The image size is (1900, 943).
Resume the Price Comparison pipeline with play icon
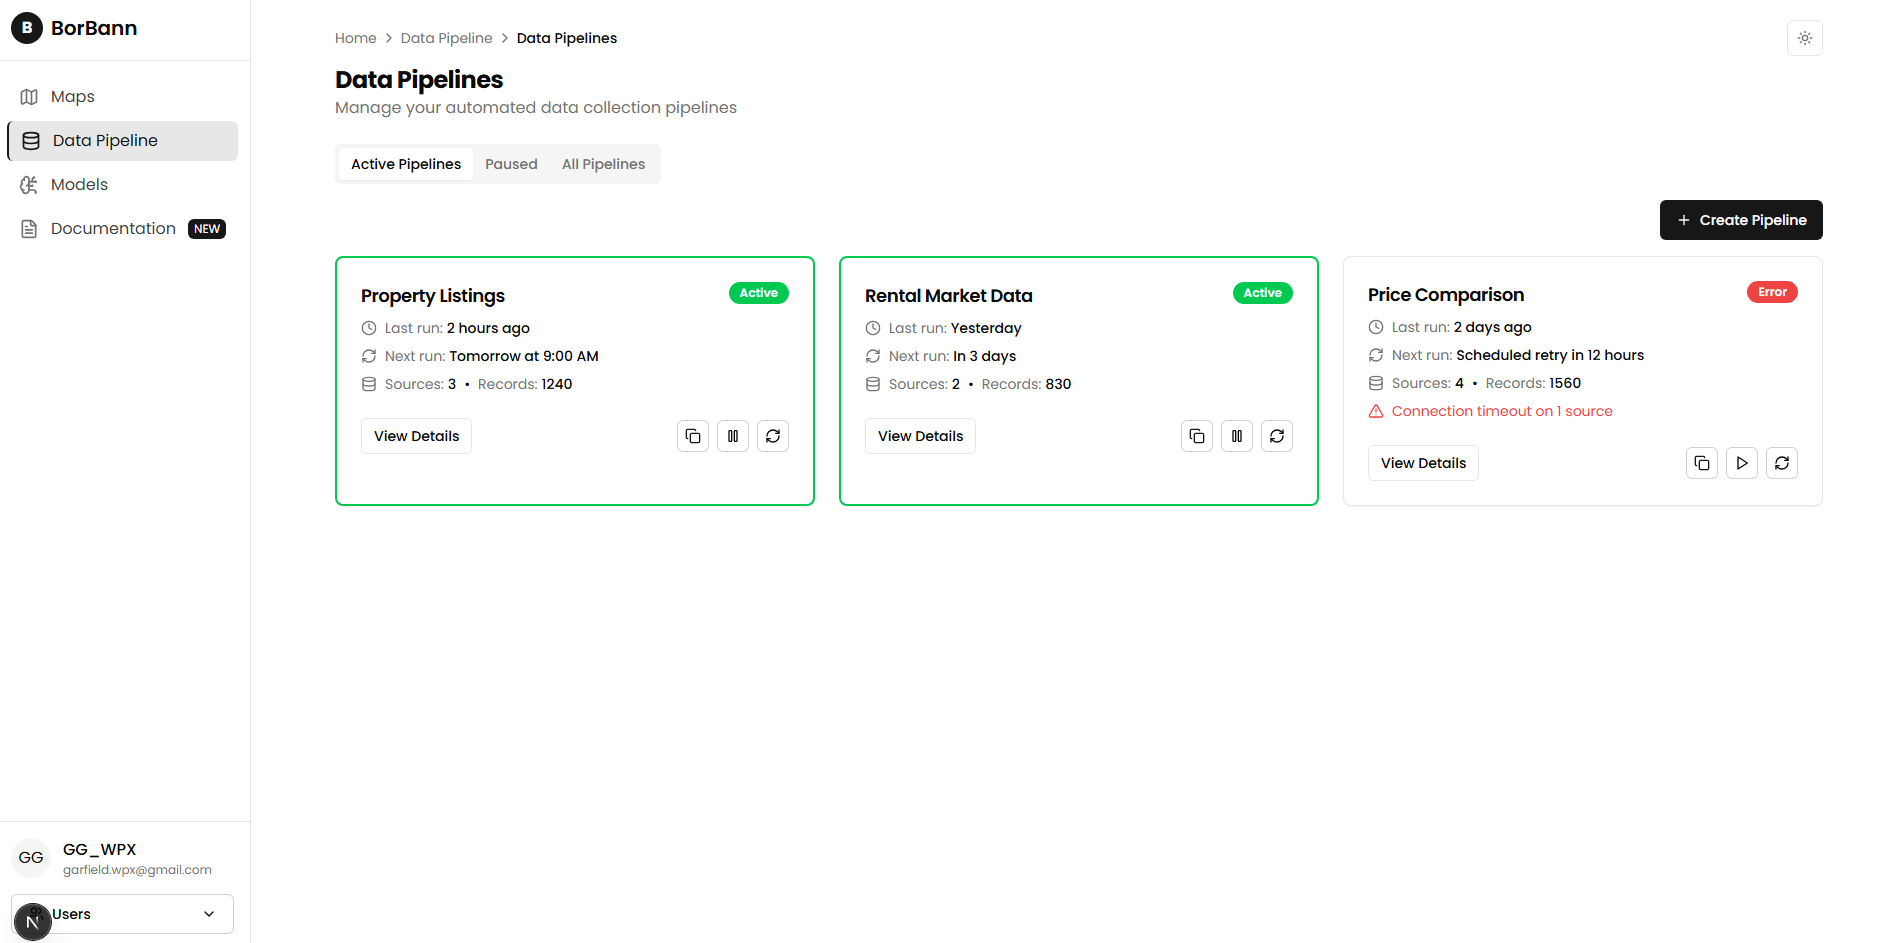(1742, 463)
